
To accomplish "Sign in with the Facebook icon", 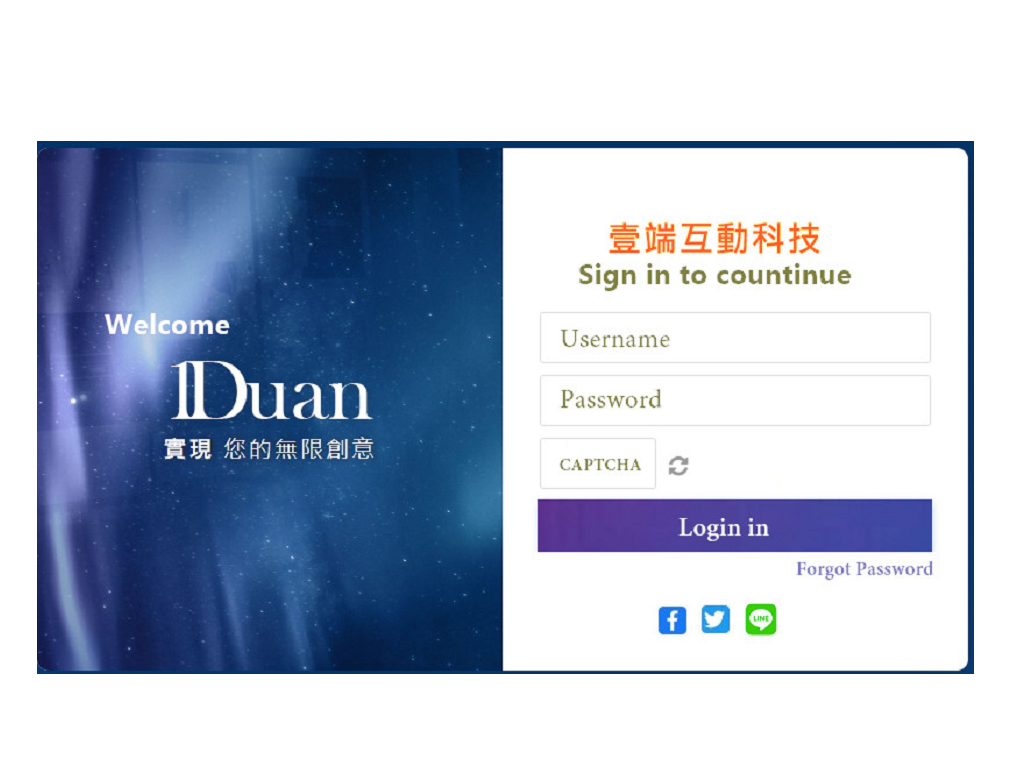I will pos(672,620).
